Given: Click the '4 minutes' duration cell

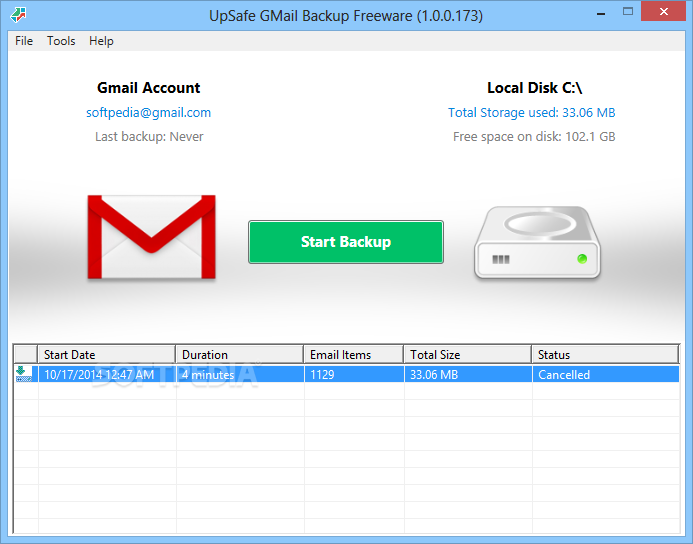Looking at the screenshot, I should 240,375.
